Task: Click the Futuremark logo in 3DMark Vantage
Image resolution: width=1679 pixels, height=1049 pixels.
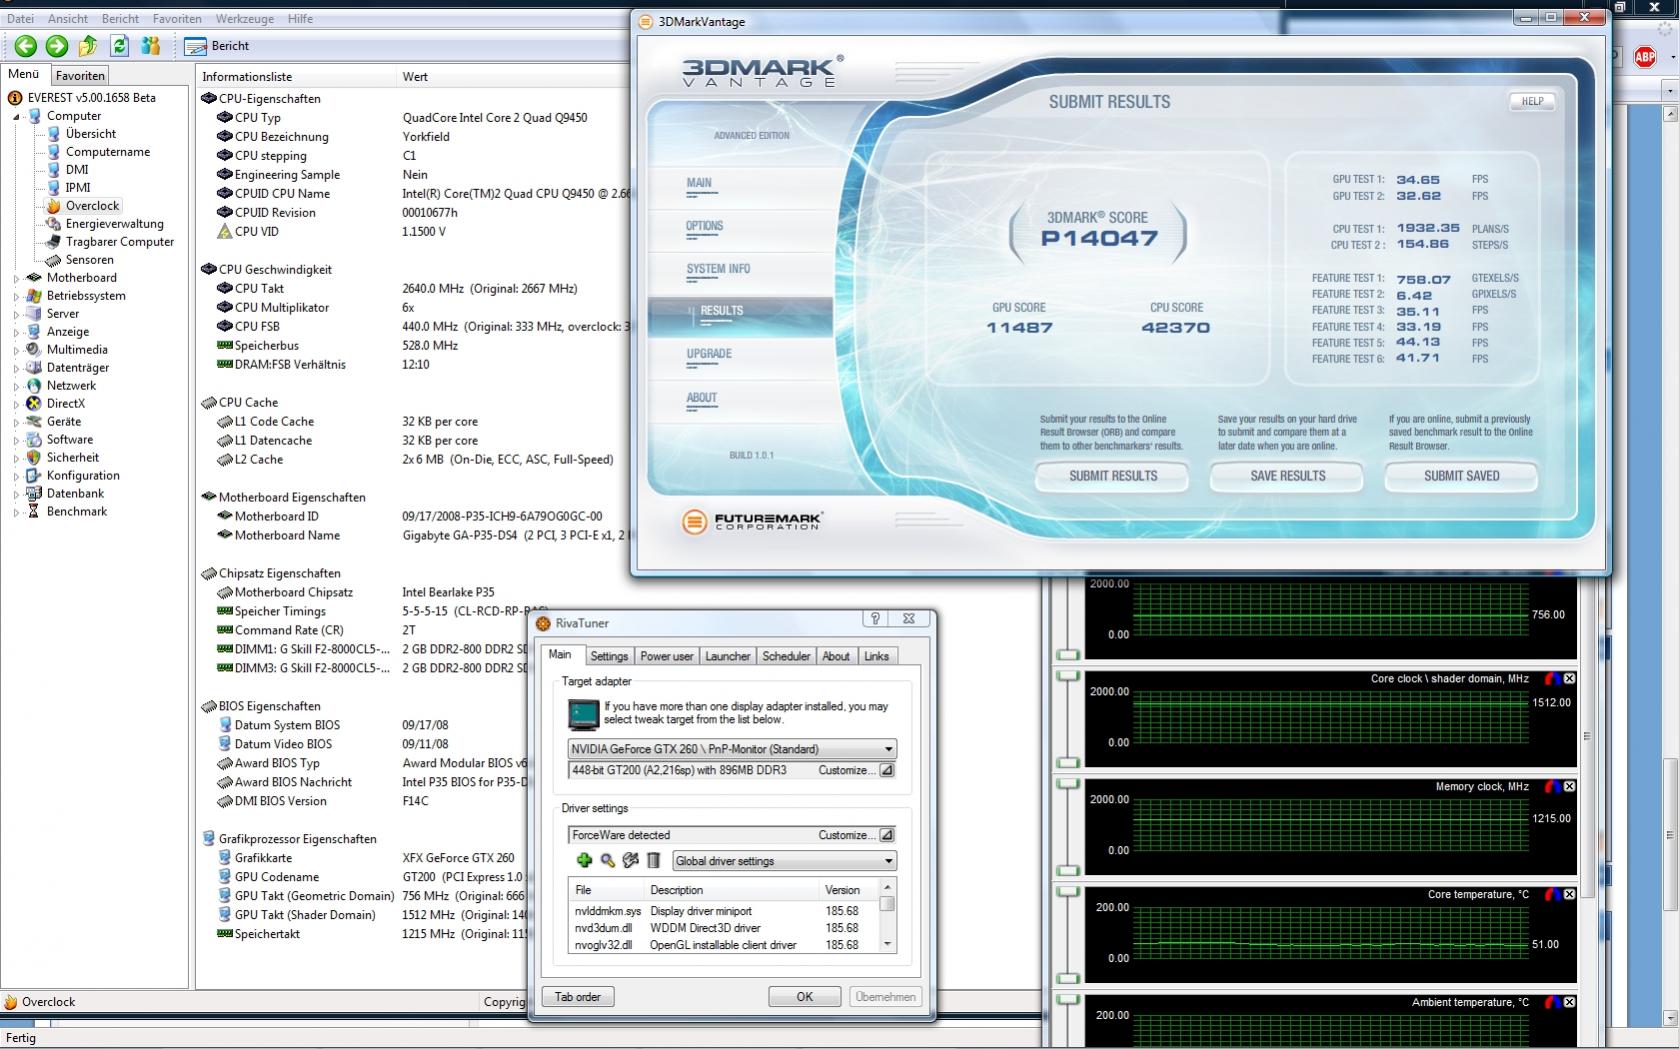Action: pos(752,521)
